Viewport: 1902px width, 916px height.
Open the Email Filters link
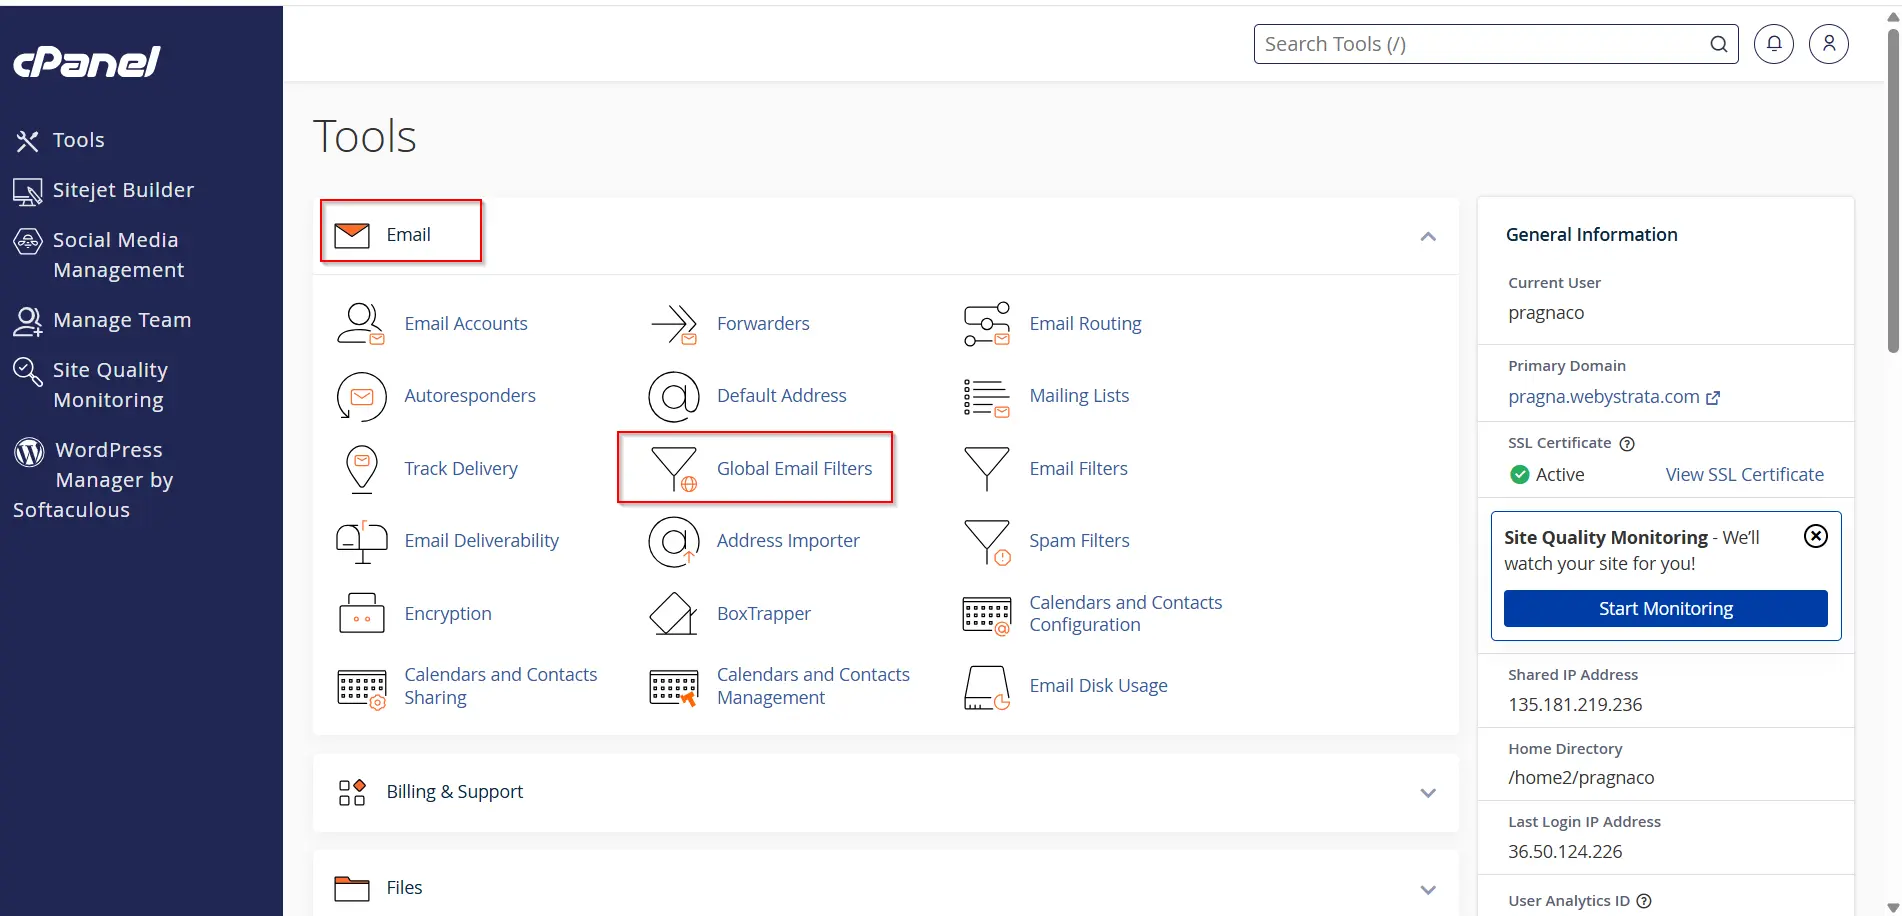[1078, 469]
